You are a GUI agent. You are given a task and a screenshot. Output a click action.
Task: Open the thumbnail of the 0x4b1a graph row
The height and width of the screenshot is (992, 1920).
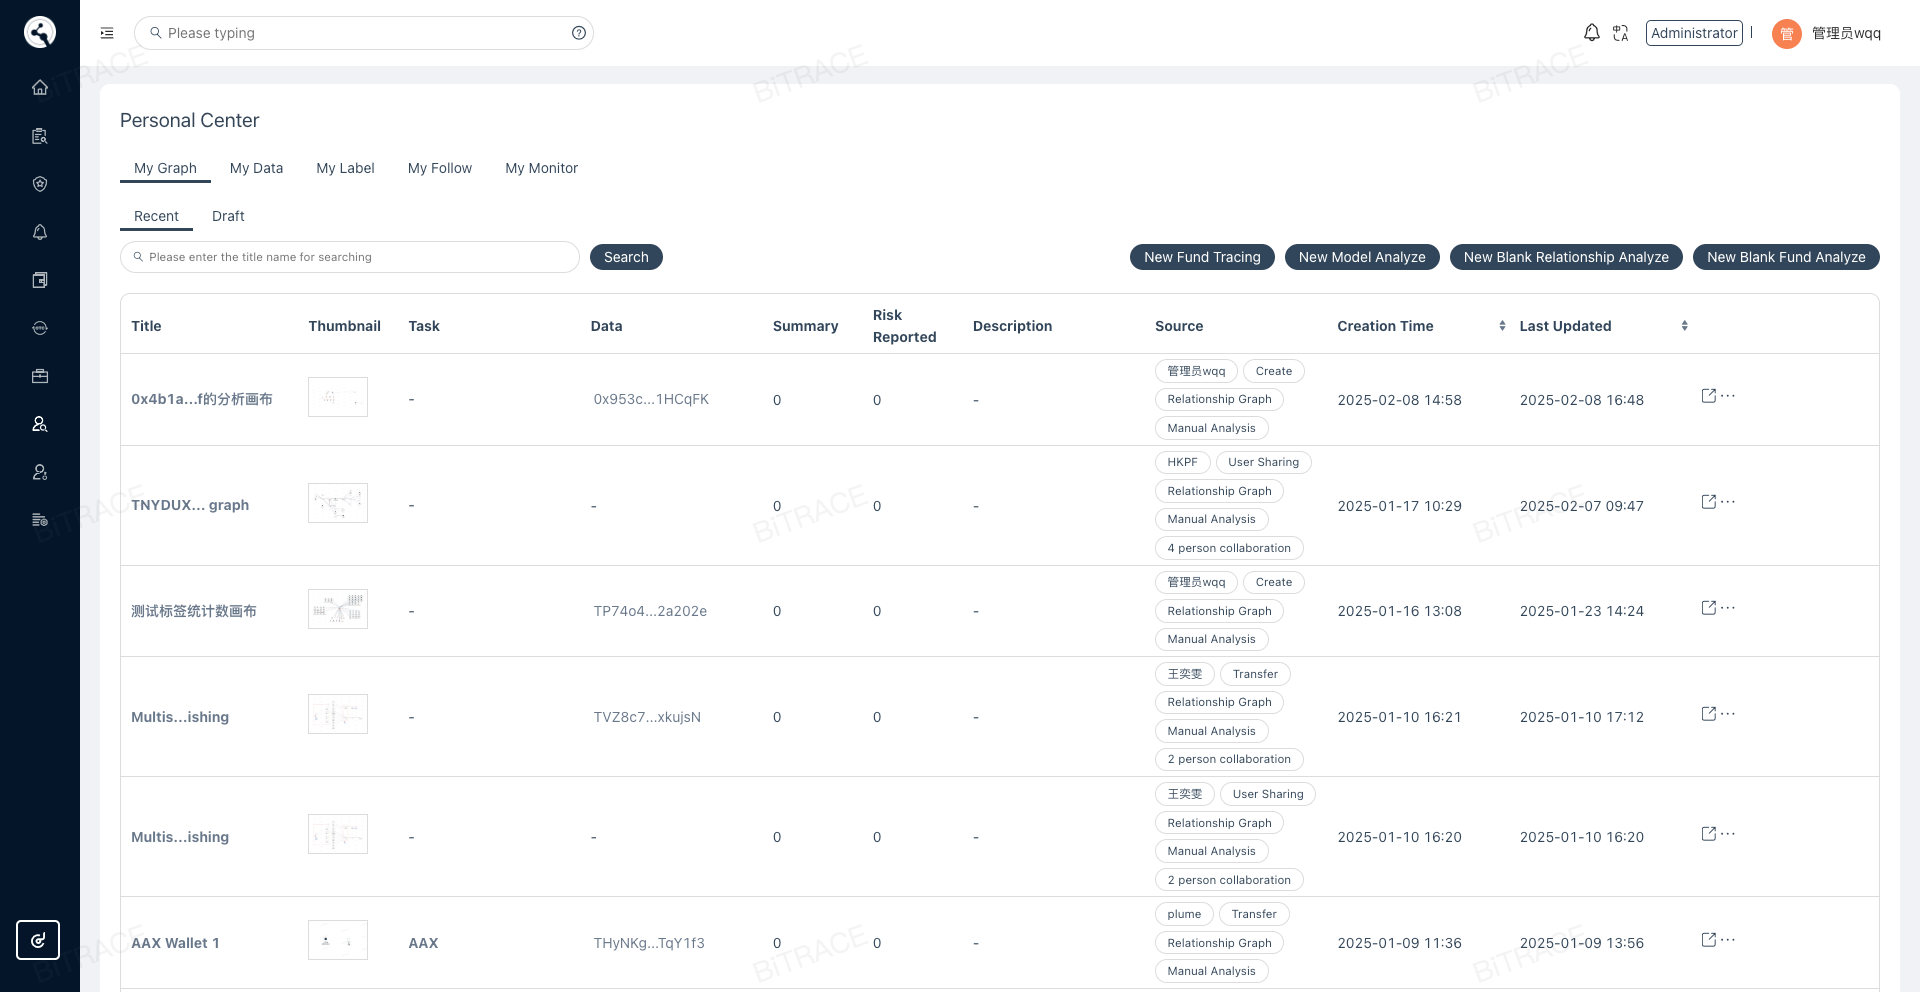(338, 397)
